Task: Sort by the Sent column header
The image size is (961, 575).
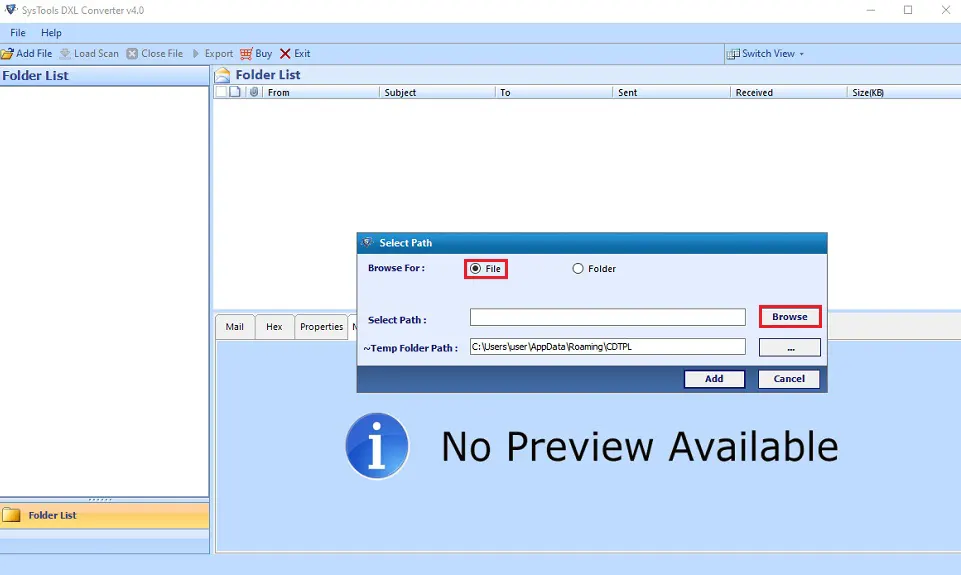Action: tap(670, 93)
